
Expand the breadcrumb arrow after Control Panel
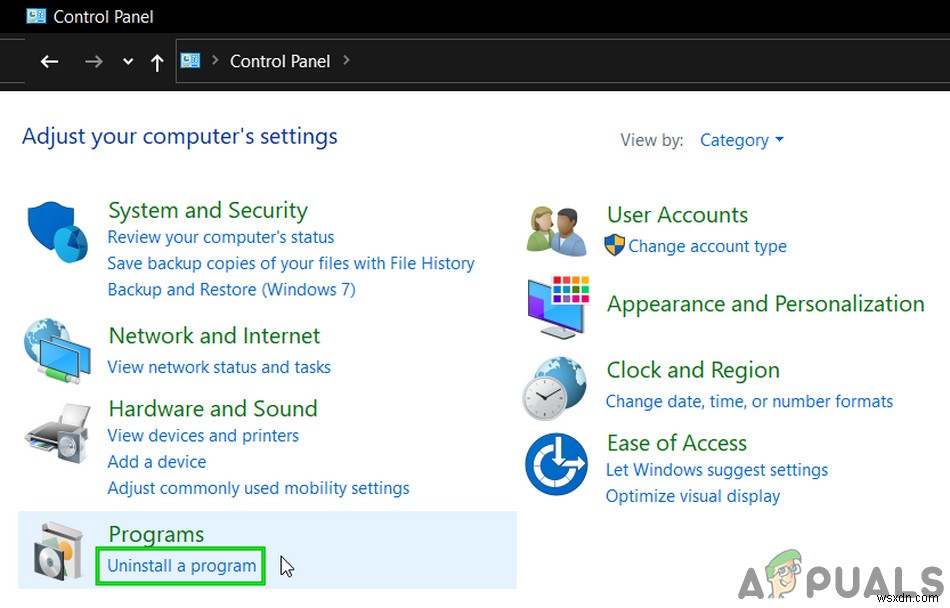pyautogui.click(x=346, y=61)
